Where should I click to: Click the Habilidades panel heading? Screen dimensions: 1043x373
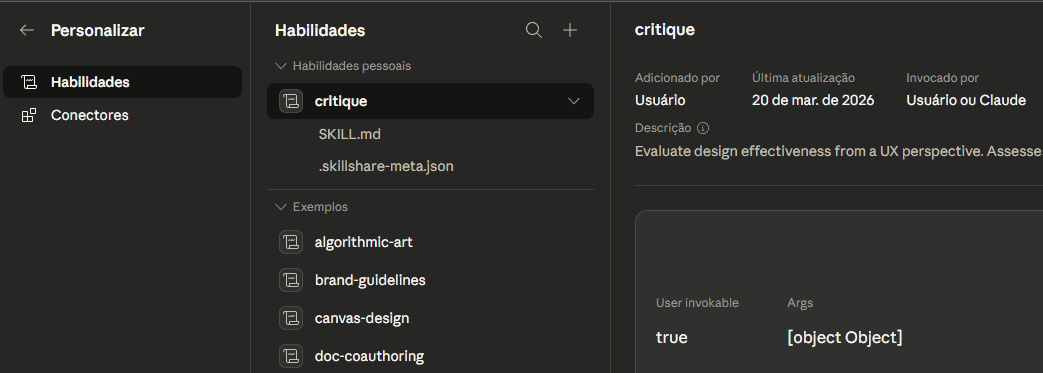tap(320, 31)
